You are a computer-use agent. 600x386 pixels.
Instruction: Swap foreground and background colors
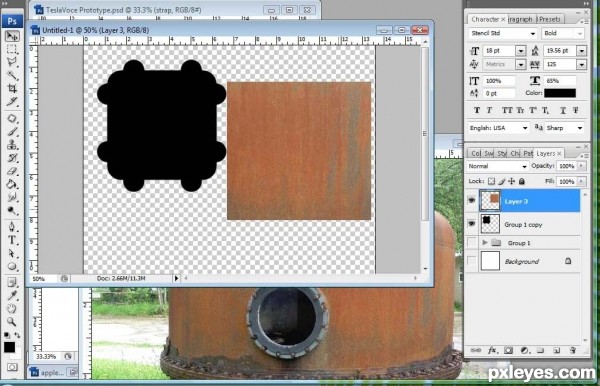[17, 335]
